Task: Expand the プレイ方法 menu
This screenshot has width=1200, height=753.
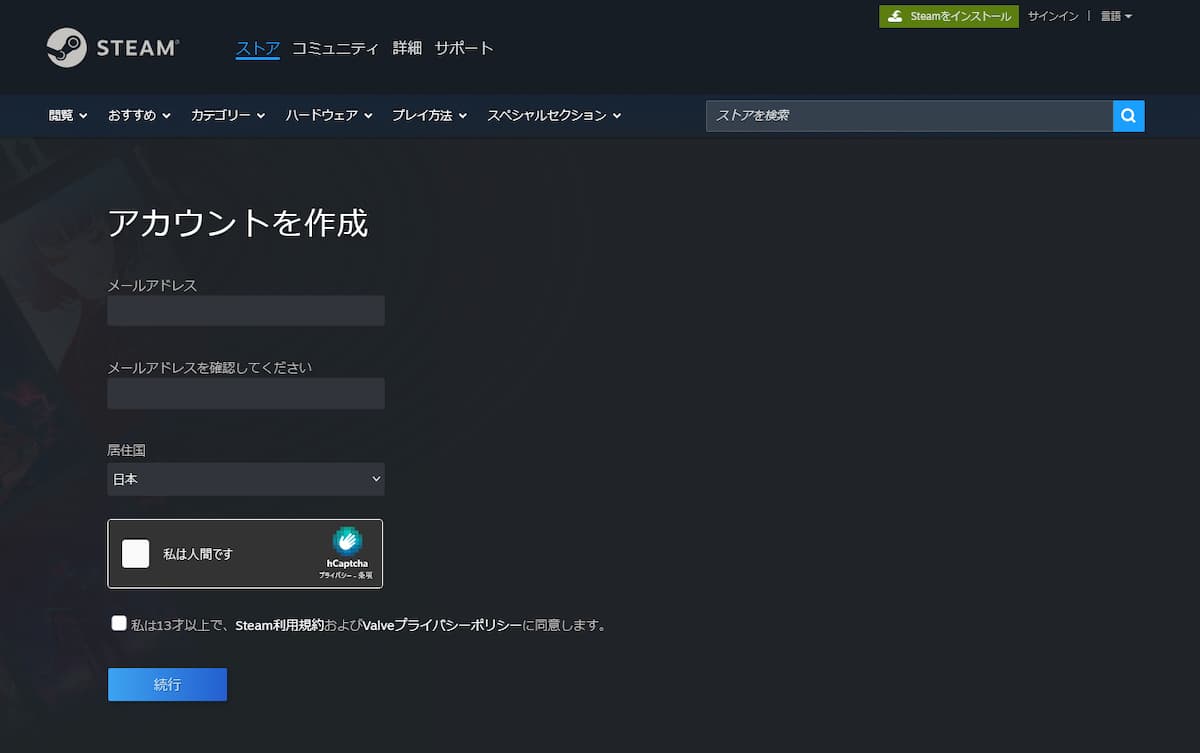Action: click(x=429, y=116)
